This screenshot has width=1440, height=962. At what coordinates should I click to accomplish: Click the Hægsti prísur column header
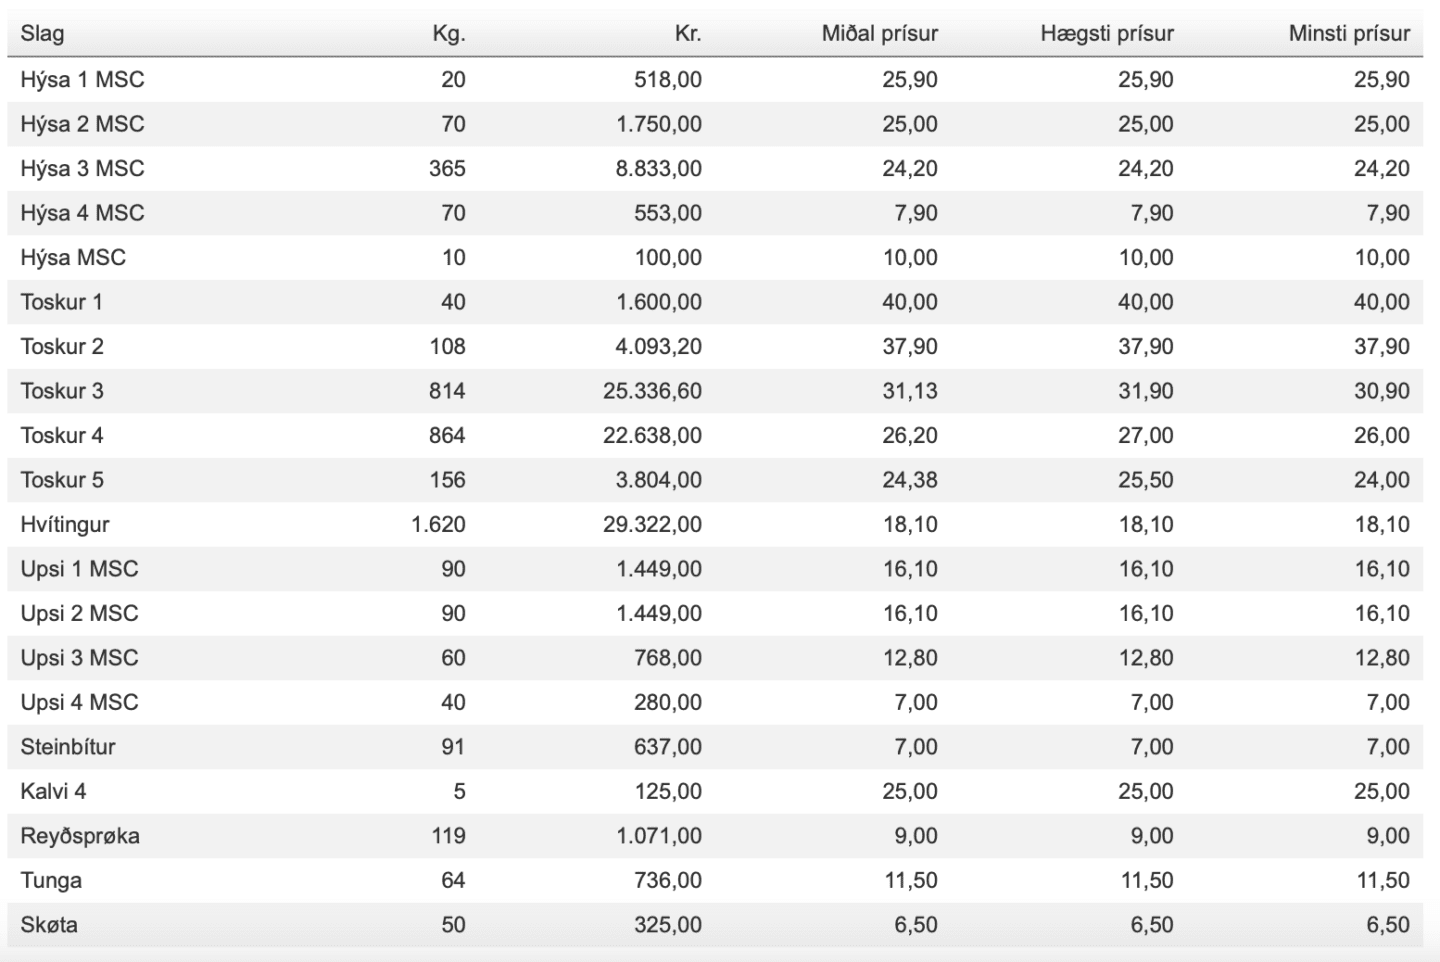click(x=1107, y=34)
